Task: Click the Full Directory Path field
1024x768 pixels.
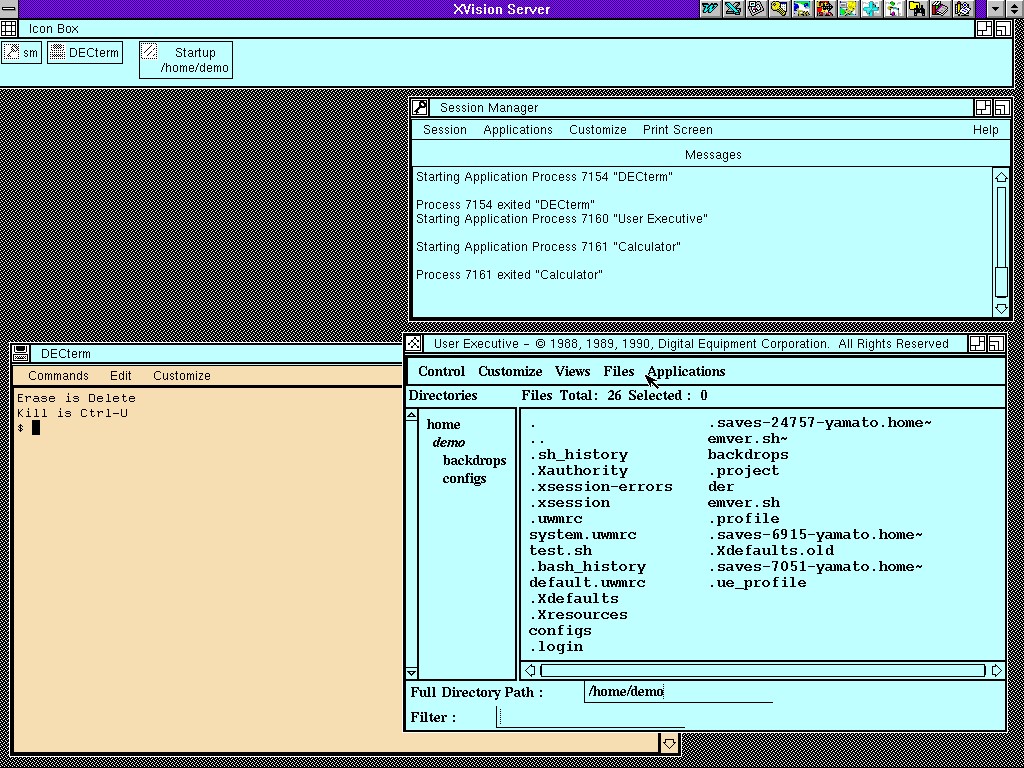Action: tap(678, 692)
